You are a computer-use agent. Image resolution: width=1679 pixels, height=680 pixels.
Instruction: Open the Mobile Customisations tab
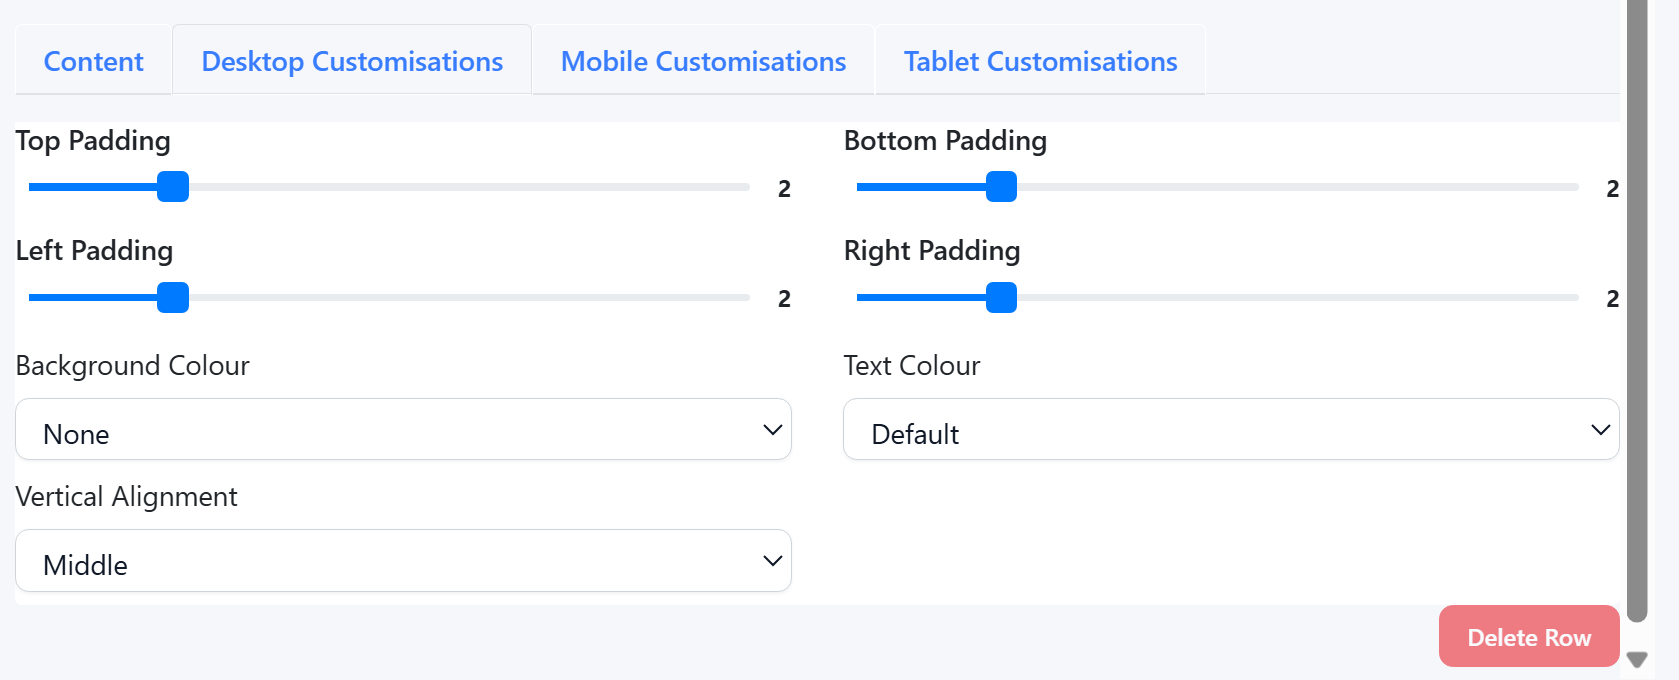tap(703, 61)
